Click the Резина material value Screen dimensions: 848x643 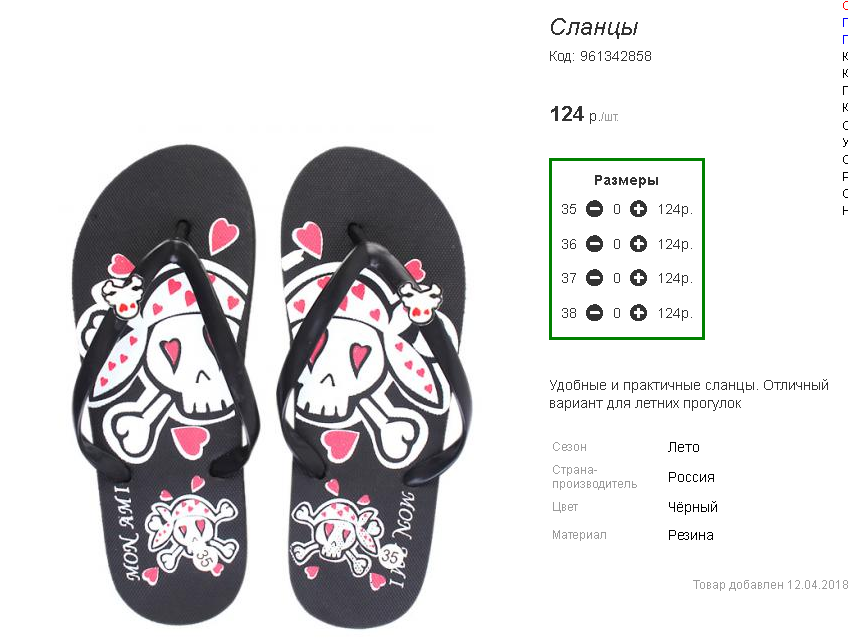(x=691, y=535)
